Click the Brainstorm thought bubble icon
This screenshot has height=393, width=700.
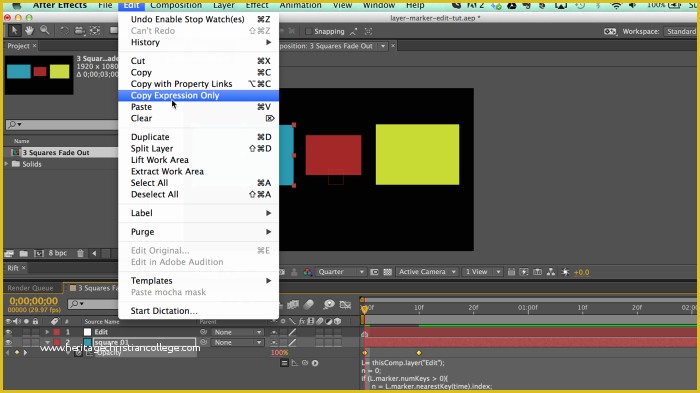pyautogui.click(x=329, y=305)
